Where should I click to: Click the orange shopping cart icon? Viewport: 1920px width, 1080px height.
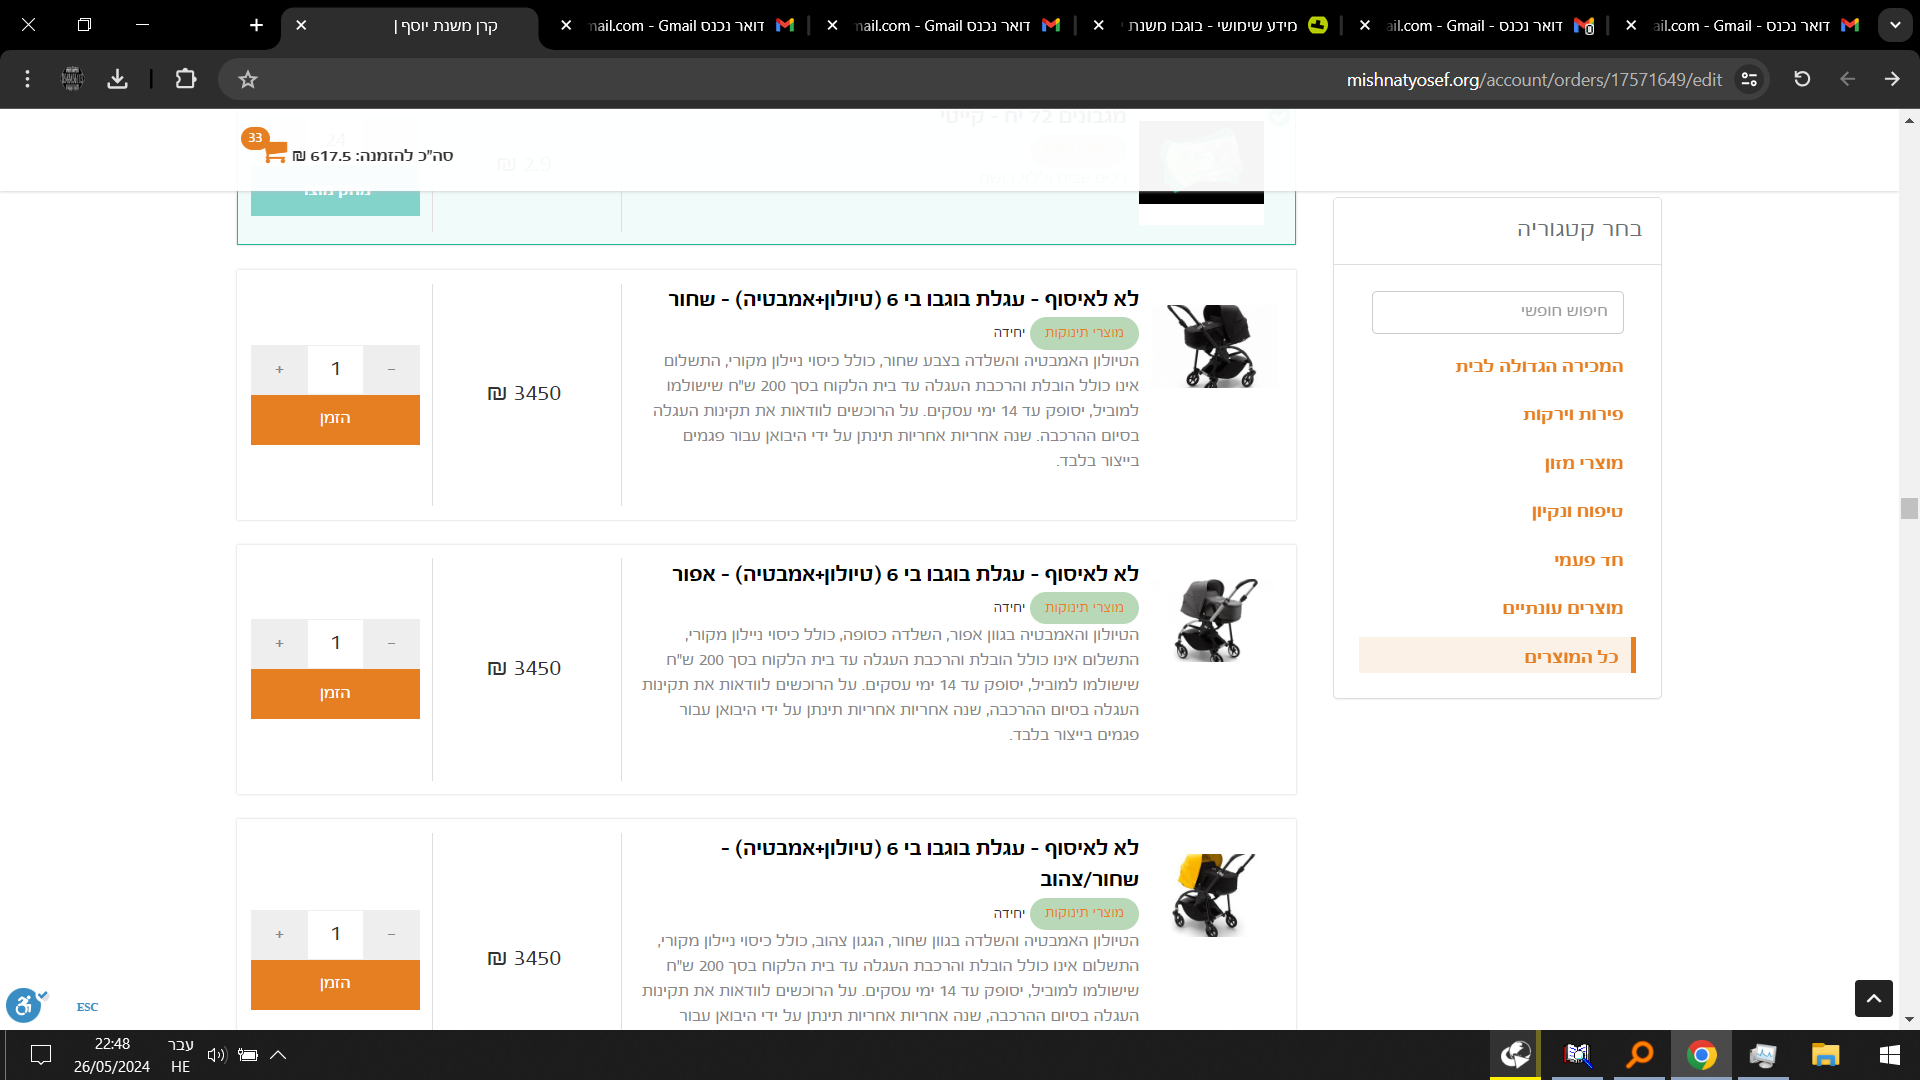pos(274,152)
